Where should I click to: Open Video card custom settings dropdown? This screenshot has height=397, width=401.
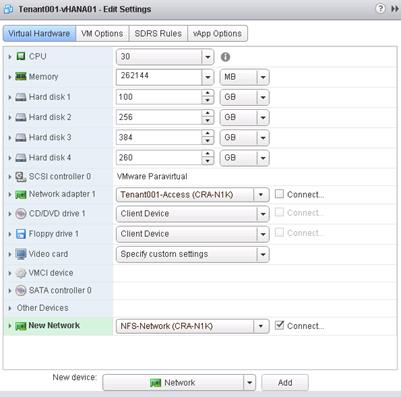[263, 254]
